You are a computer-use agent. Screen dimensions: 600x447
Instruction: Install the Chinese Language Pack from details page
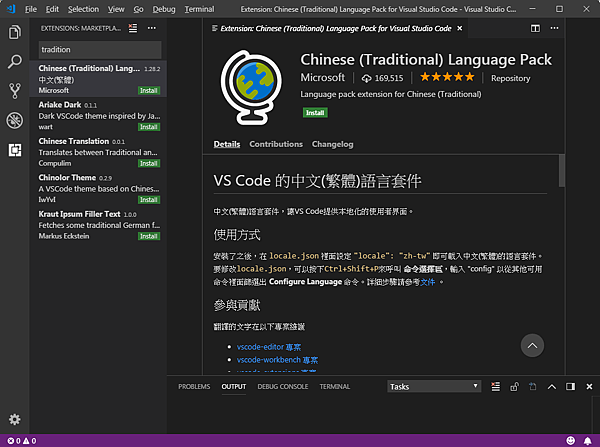tap(315, 113)
